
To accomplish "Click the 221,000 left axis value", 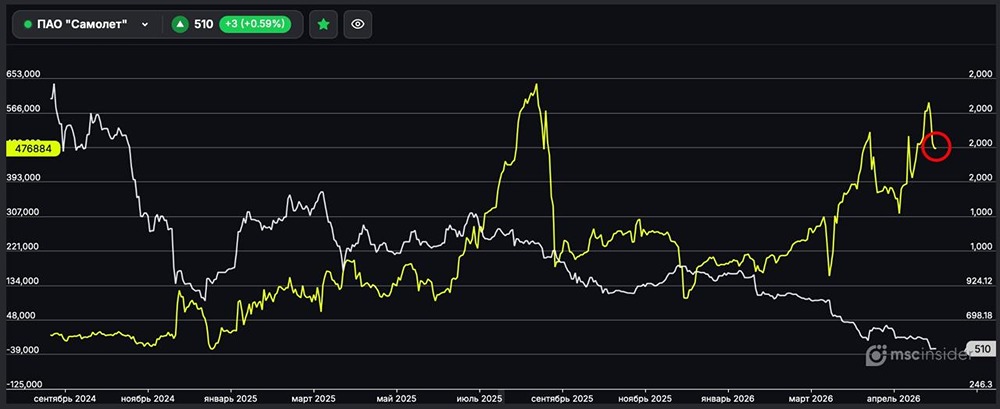I will pos(24,247).
